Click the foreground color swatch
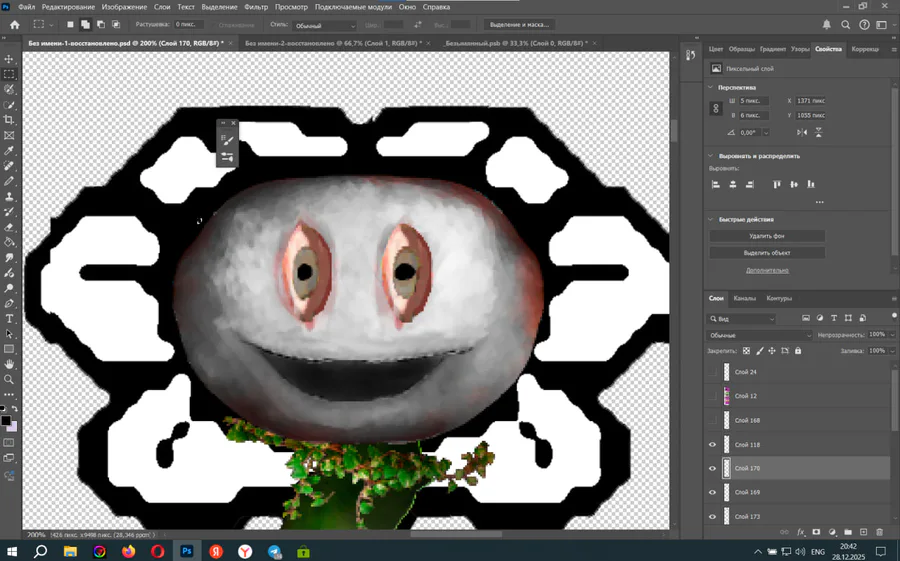The width and height of the screenshot is (900, 561). [6, 421]
